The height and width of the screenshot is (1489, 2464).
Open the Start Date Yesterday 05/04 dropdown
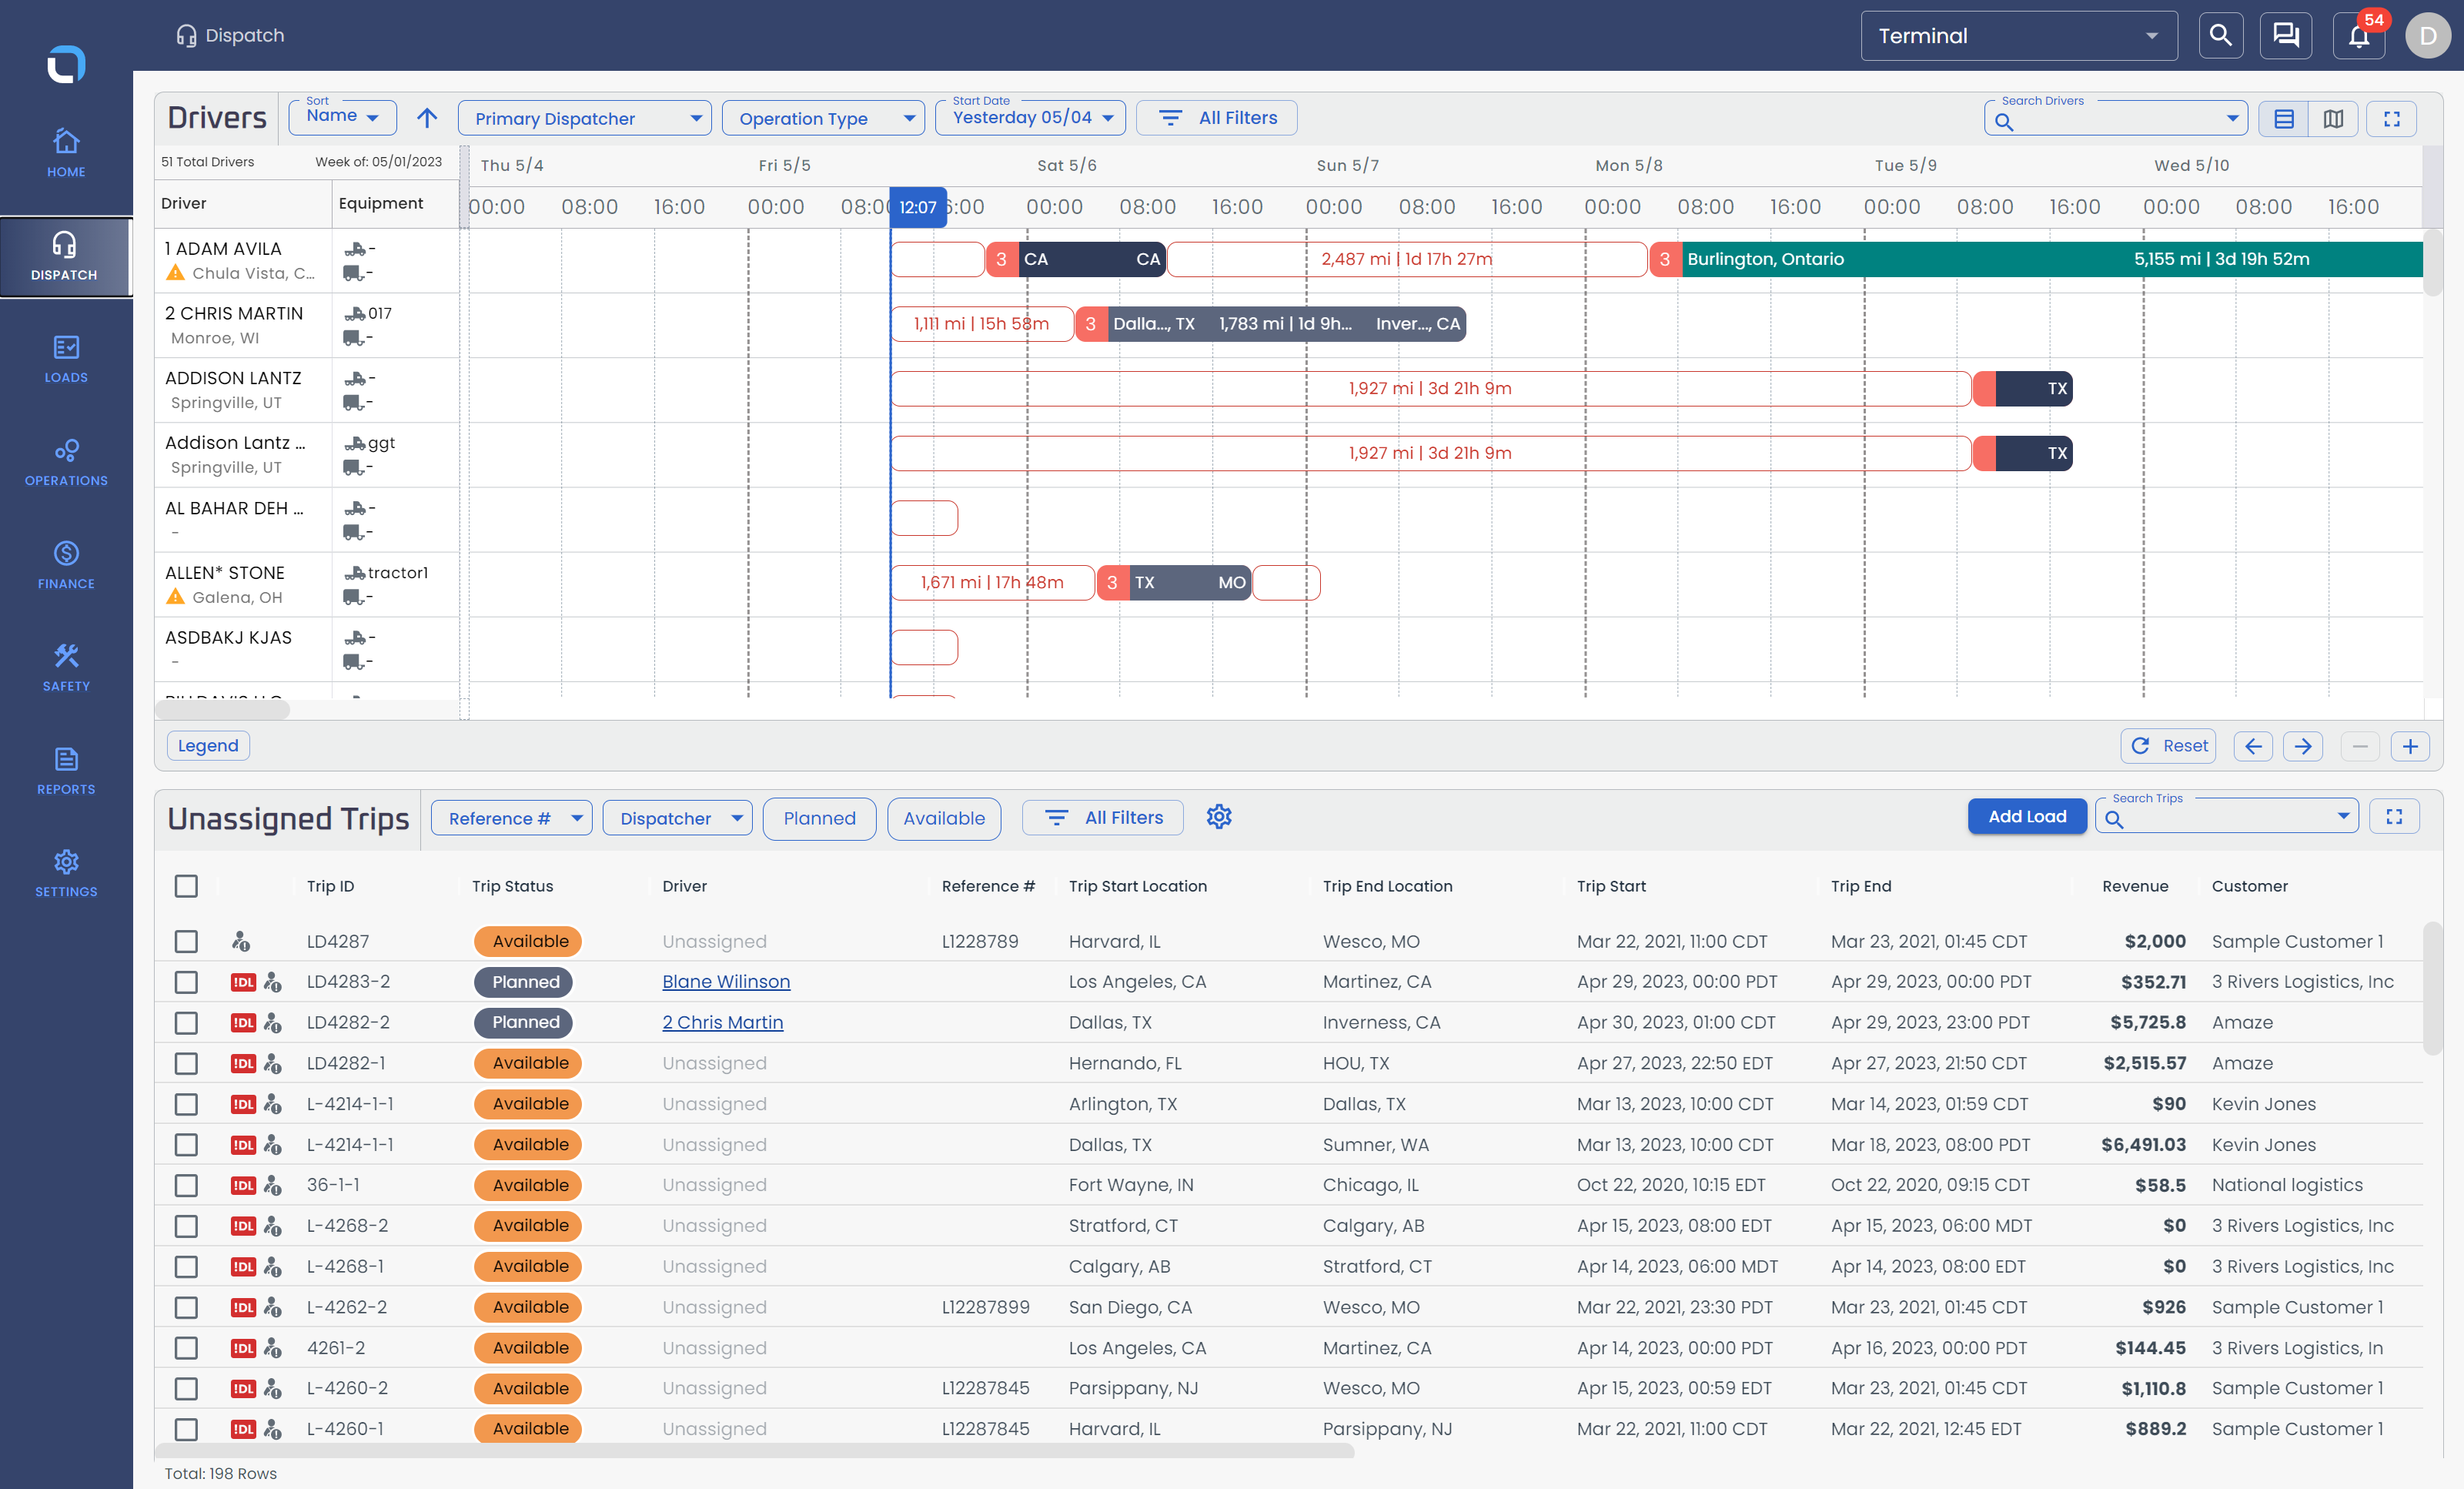point(1030,117)
